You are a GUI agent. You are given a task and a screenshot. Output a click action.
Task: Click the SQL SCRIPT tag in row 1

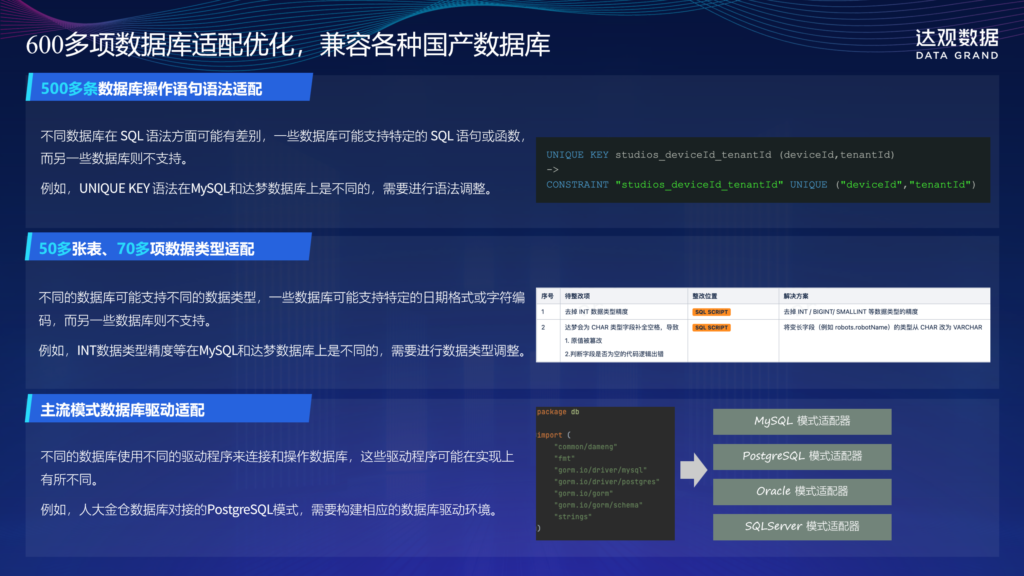pyautogui.click(x=710, y=312)
